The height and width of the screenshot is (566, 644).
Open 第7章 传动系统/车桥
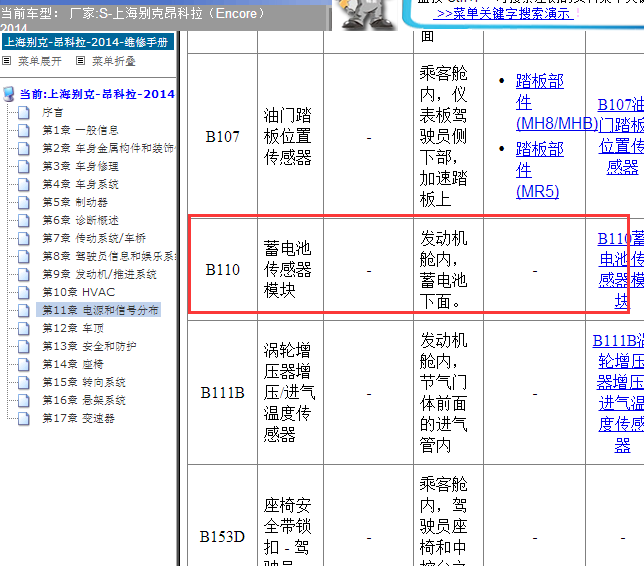pos(94,238)
